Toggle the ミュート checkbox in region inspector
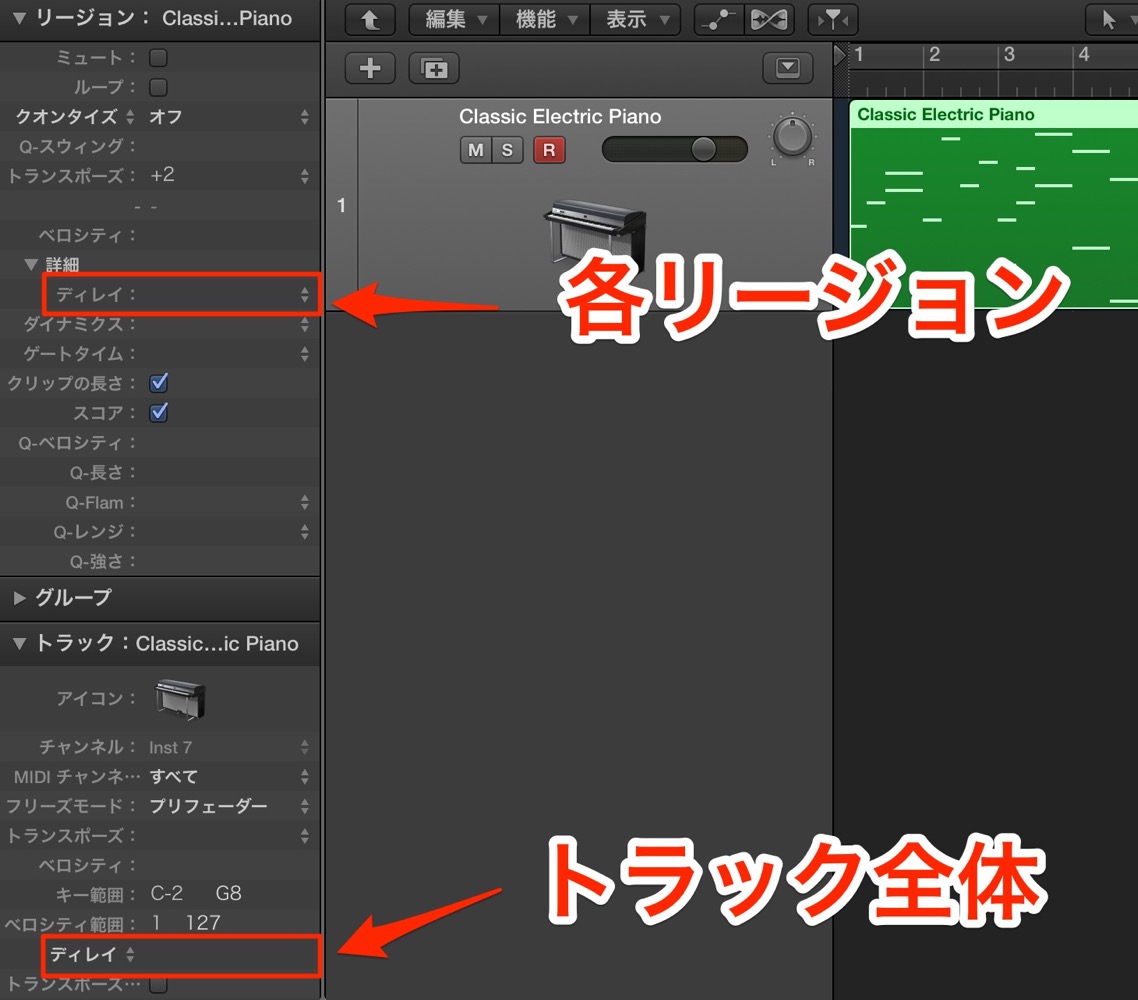 pyautogui.click(x=158, y=57)
